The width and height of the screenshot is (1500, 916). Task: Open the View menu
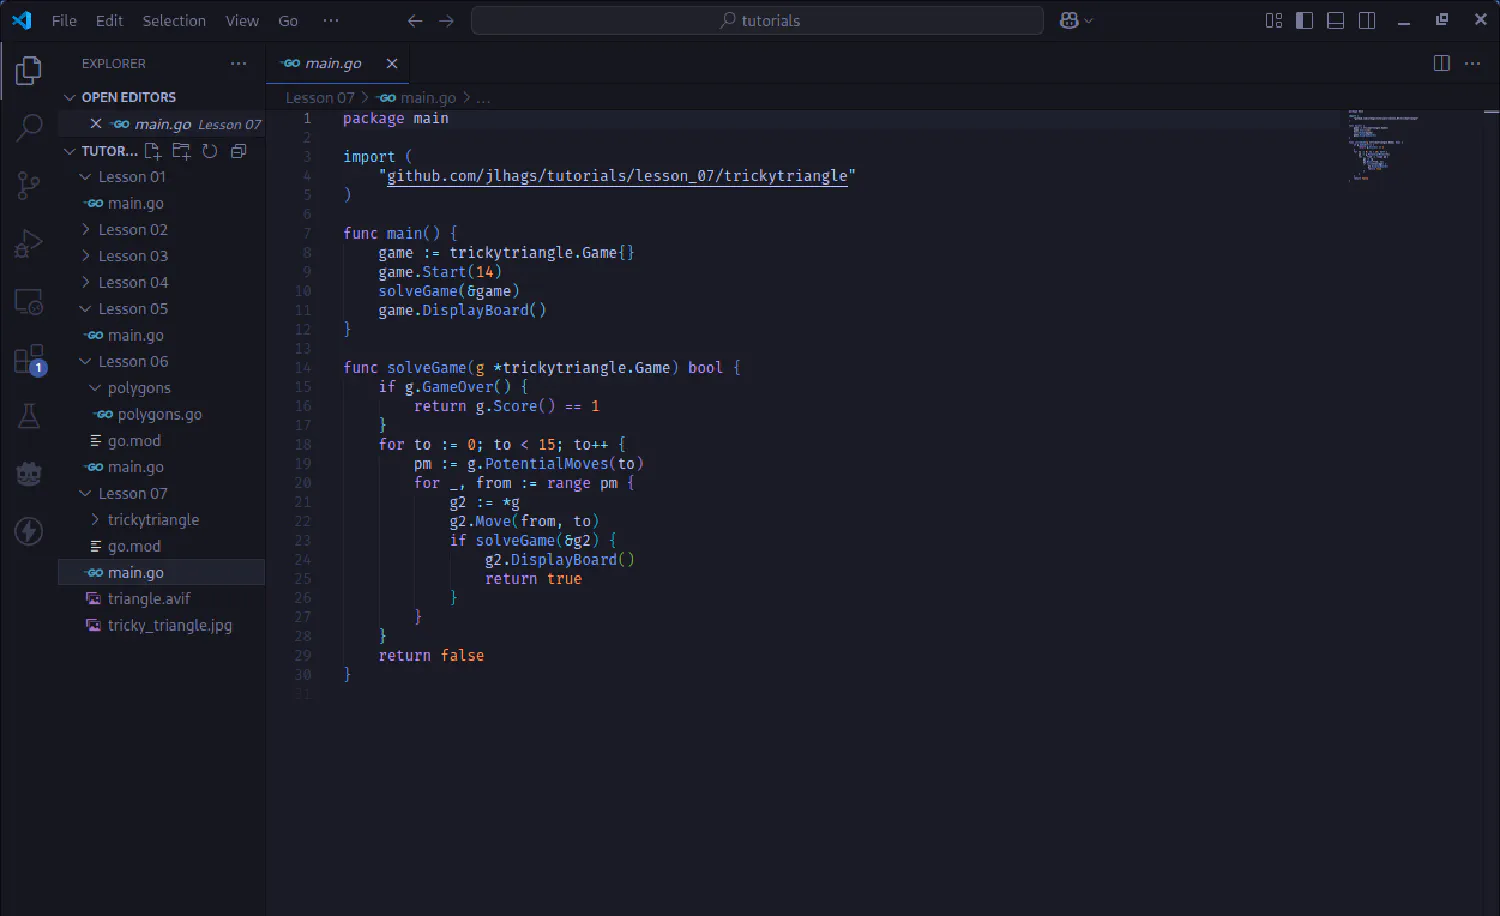click(x=242, y=20)
